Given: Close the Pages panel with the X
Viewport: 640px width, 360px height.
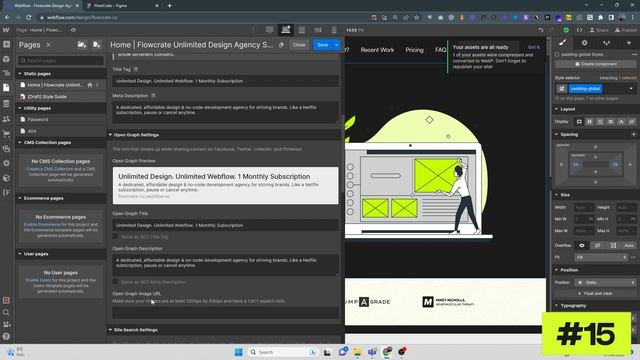Looking at the screenshot, I should tap(48, 44).
